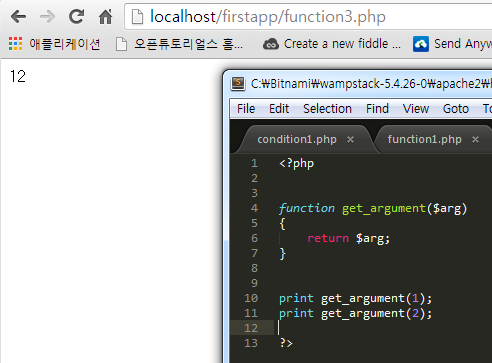Open the 애플리케이션 apps grid icon
This screenshot has height=363, width=492.
[15, 44]
